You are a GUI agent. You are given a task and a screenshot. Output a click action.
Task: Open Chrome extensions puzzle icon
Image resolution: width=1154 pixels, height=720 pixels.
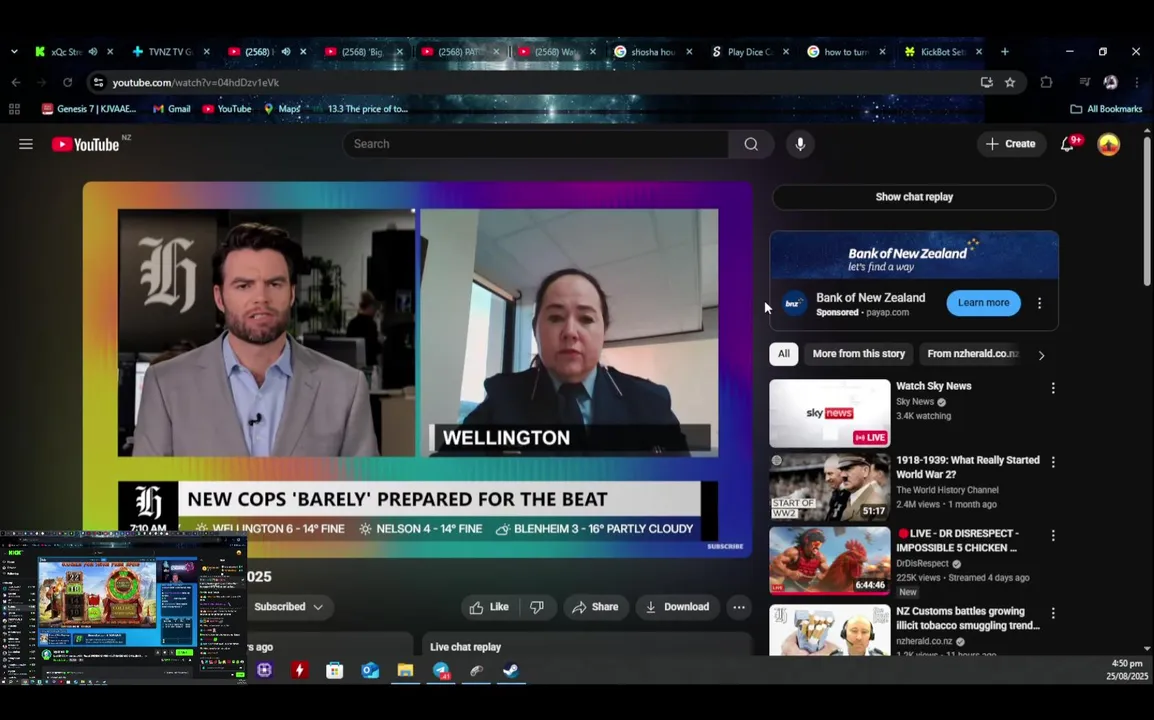[1046, 82]
